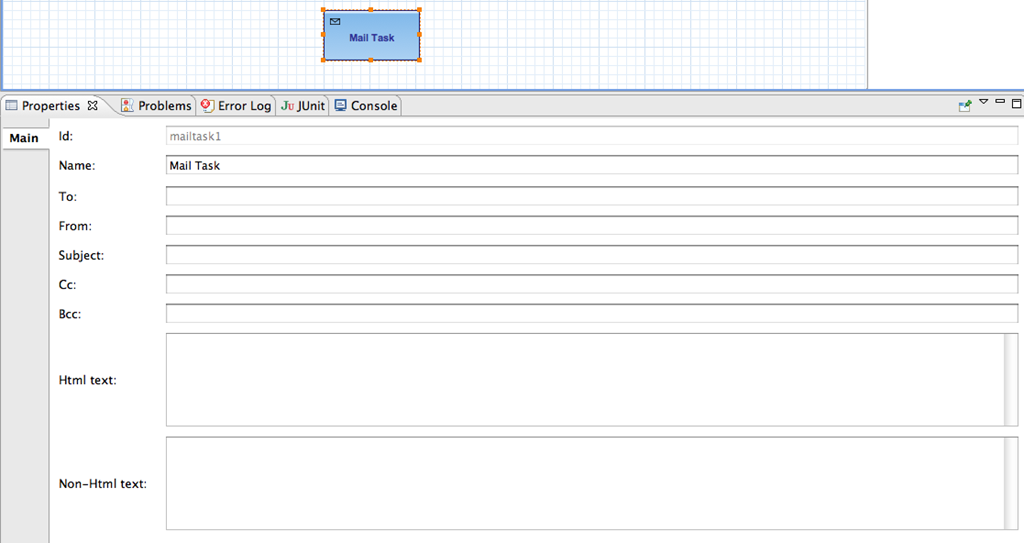The height and width of the screenshot is (543, 1024).
Task: Click the "Html text:" label
Action: click(x=88, y=380)
